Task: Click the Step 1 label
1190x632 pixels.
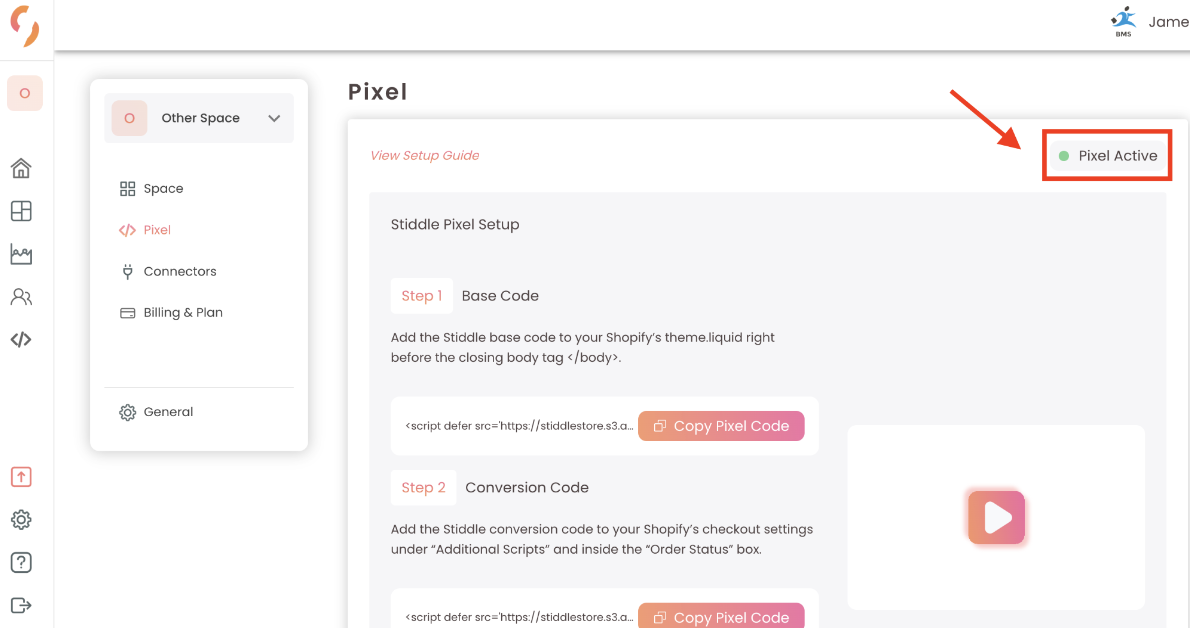Action: click(x=422, y=296)
